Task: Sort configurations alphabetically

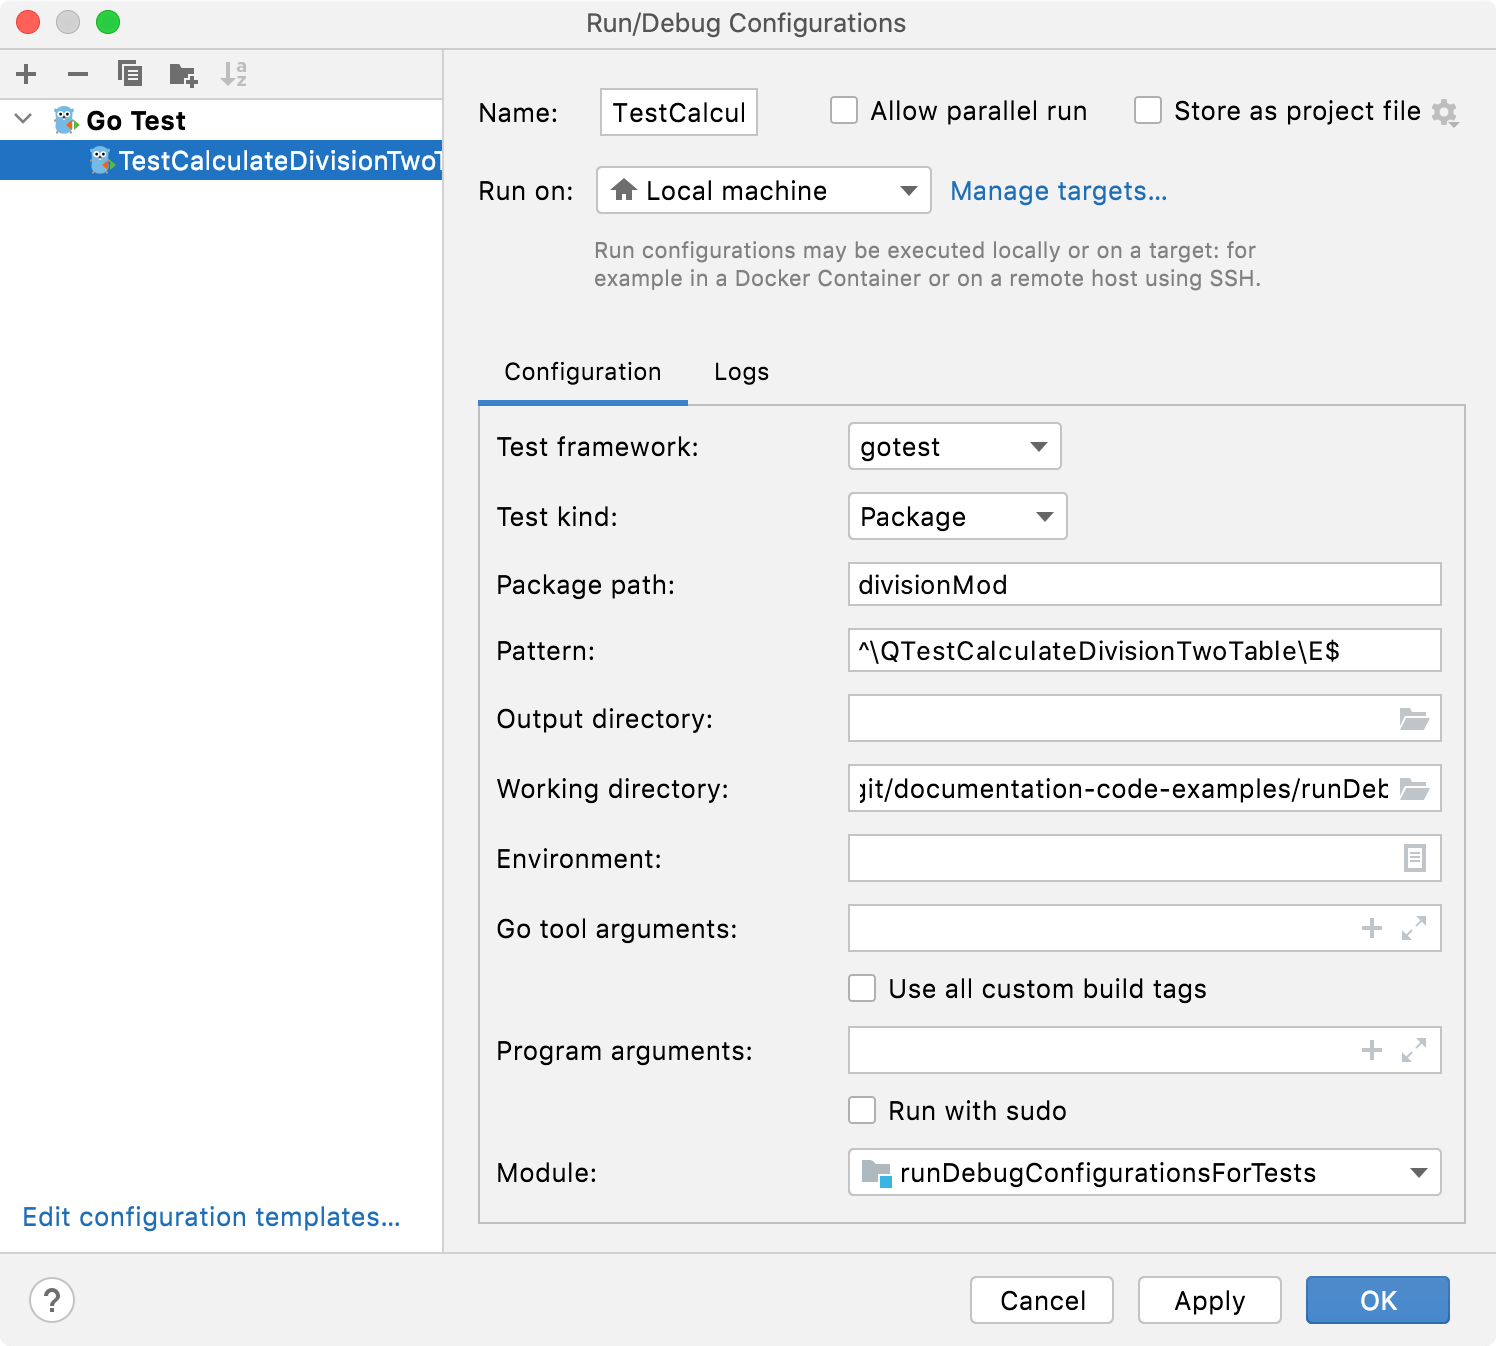Action: click(236, 73)
